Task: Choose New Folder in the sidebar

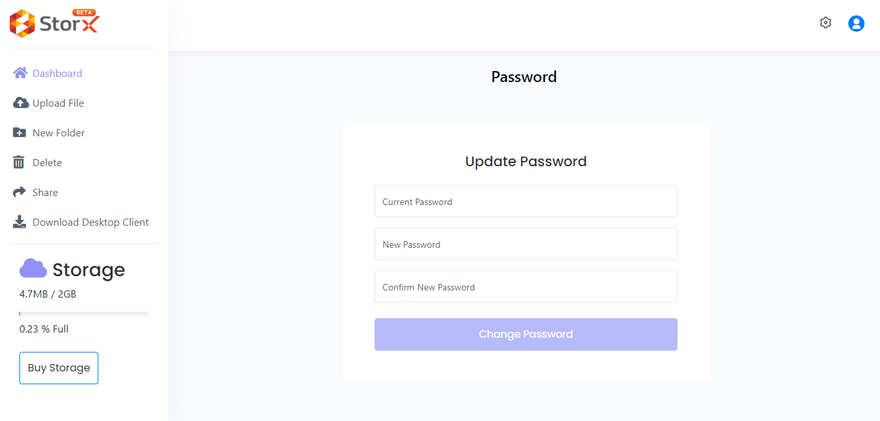Action: (58, 133)
